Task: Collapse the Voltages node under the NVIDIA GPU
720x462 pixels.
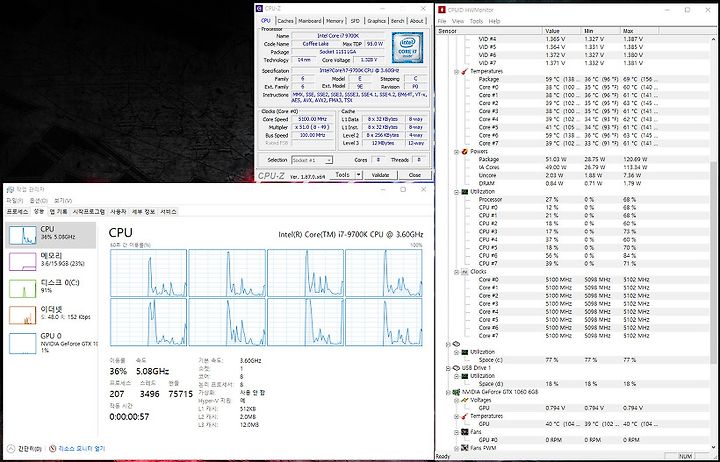Action: click(x=456, y=400)
